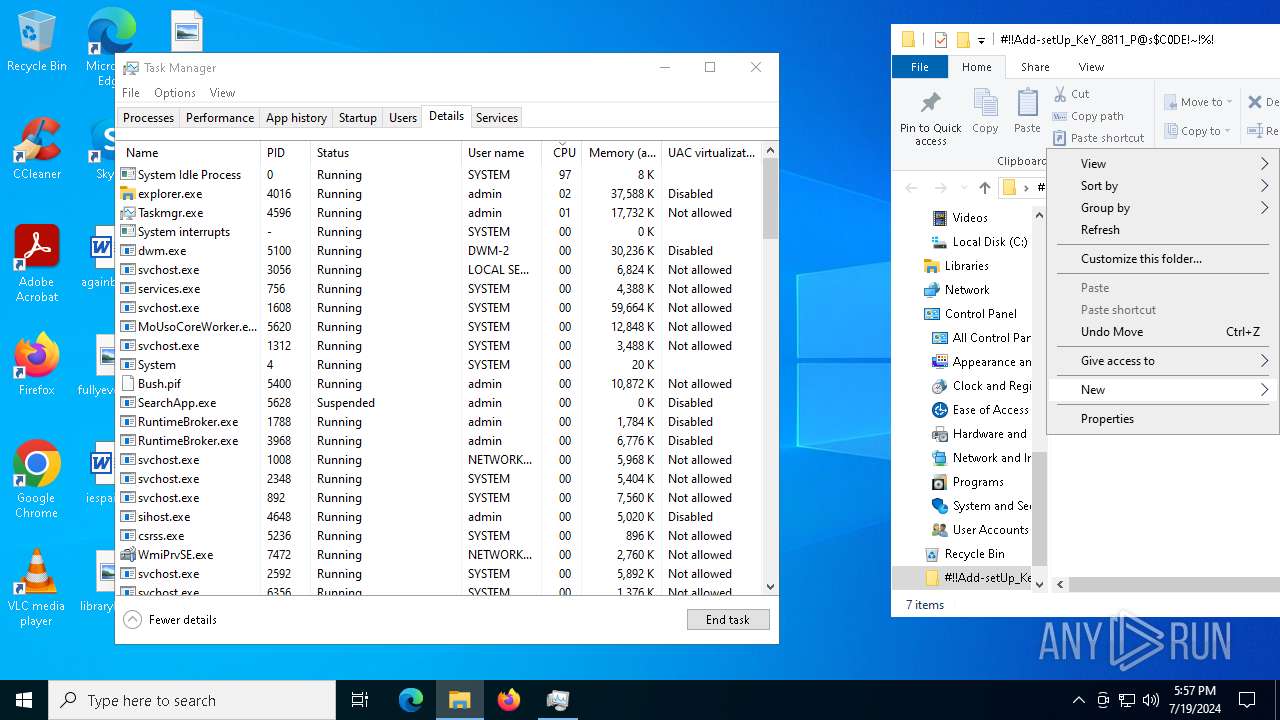Image resolution: width=1280 pixels, height=720 pixels.
Task: Switch to the Startup tab
Action: tap(357, 118)
